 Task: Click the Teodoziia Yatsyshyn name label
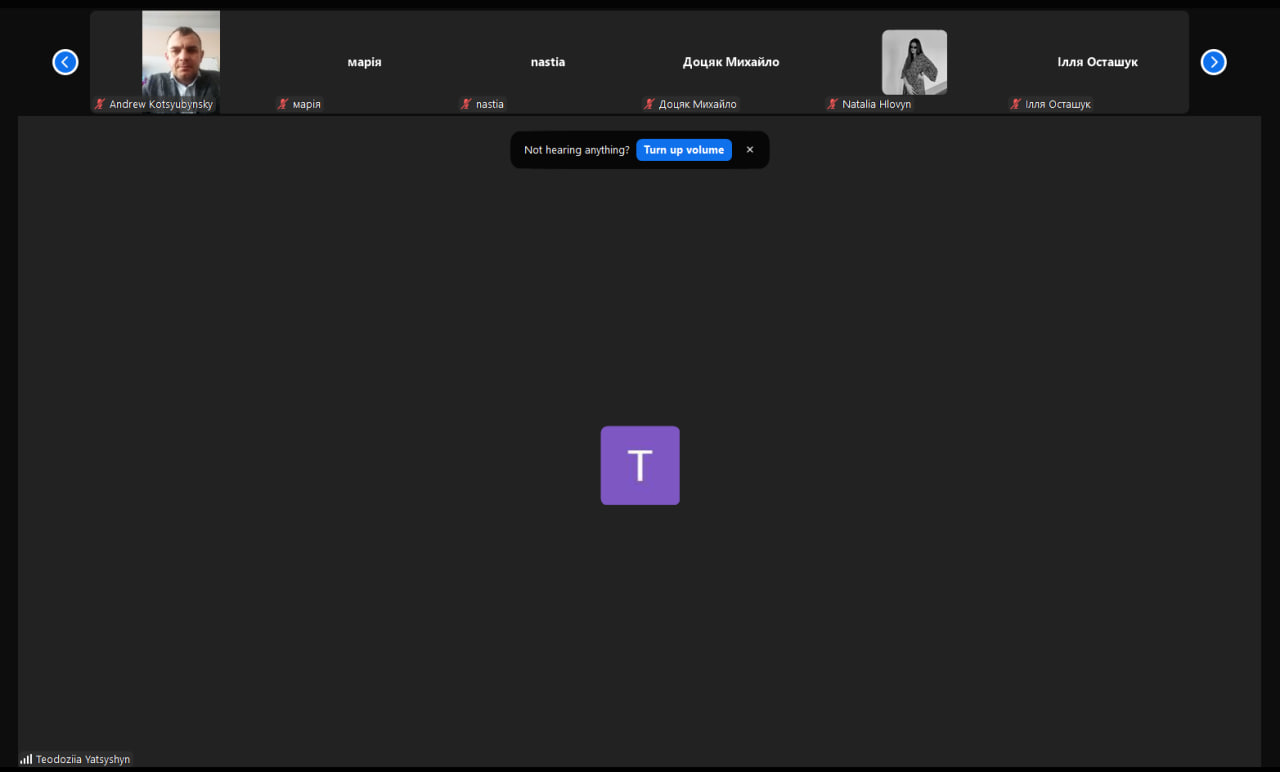coord(83,759)
